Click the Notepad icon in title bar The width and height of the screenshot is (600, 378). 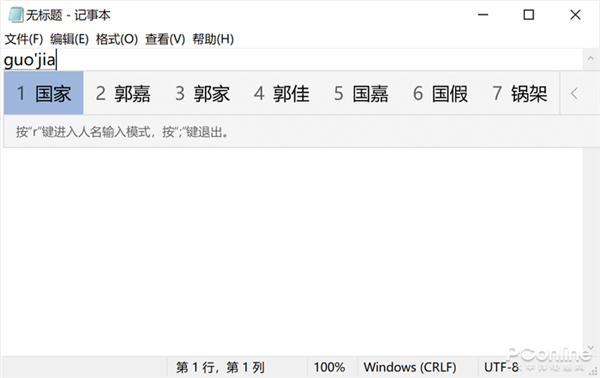16,15
